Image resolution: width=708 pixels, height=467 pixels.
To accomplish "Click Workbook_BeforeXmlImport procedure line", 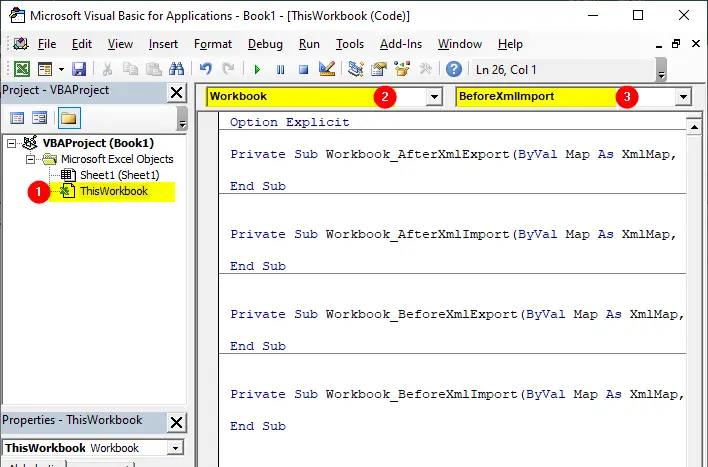I will pyautogui.click(x=457, y=394).
